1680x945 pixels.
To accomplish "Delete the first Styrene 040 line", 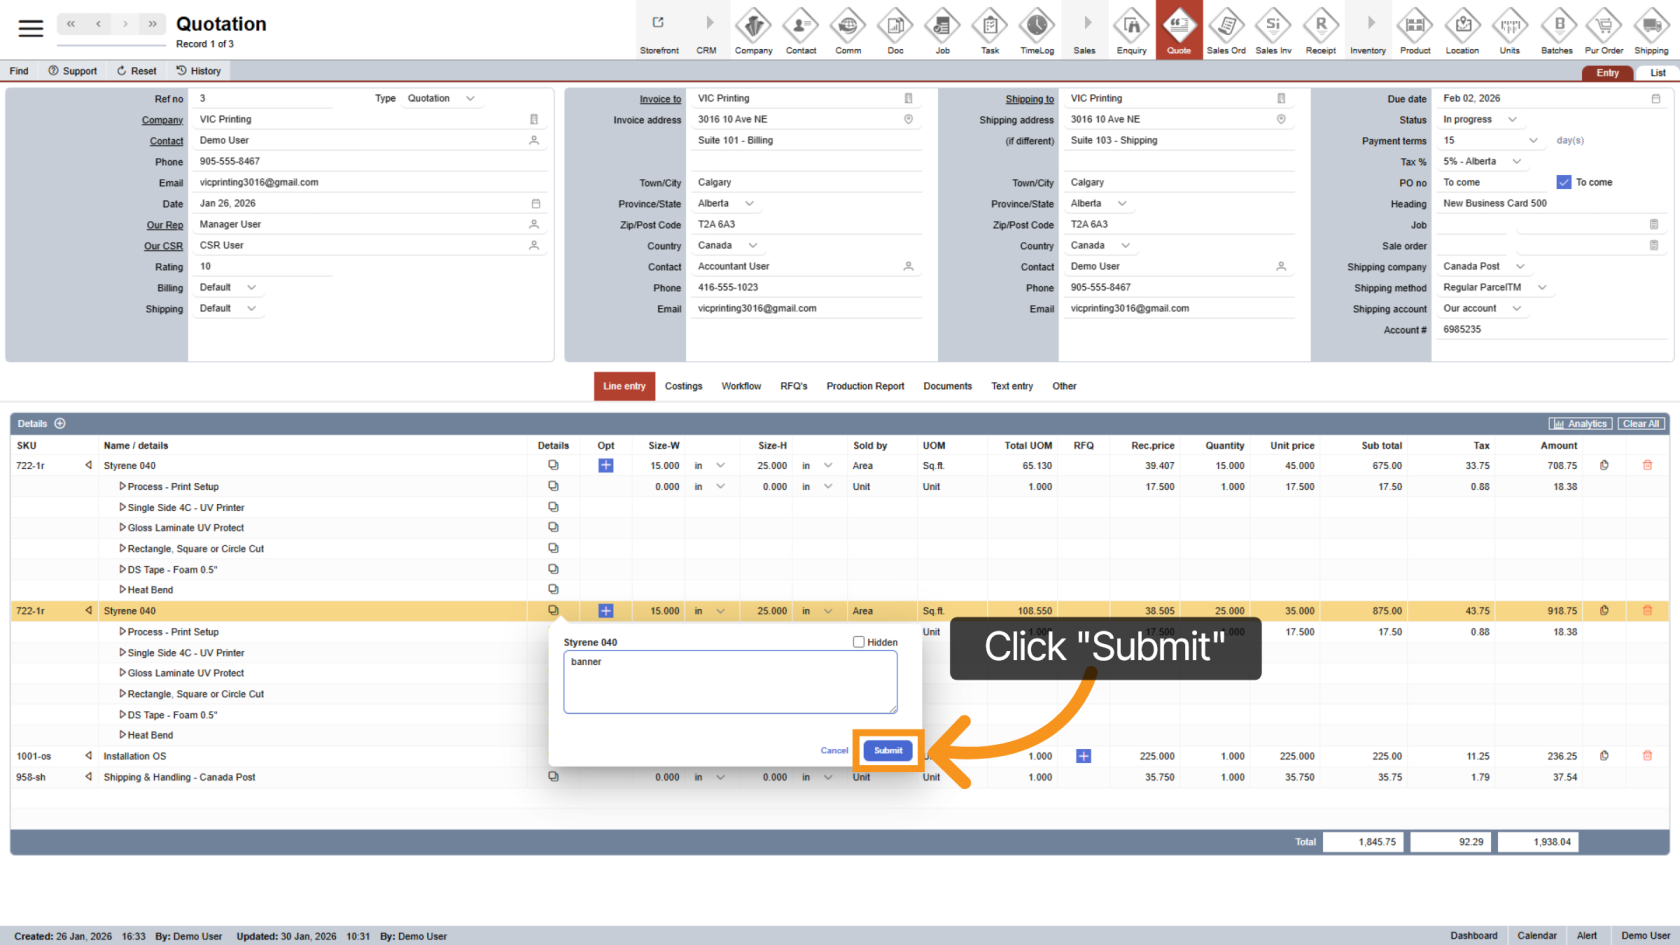I will (1647, 465).
